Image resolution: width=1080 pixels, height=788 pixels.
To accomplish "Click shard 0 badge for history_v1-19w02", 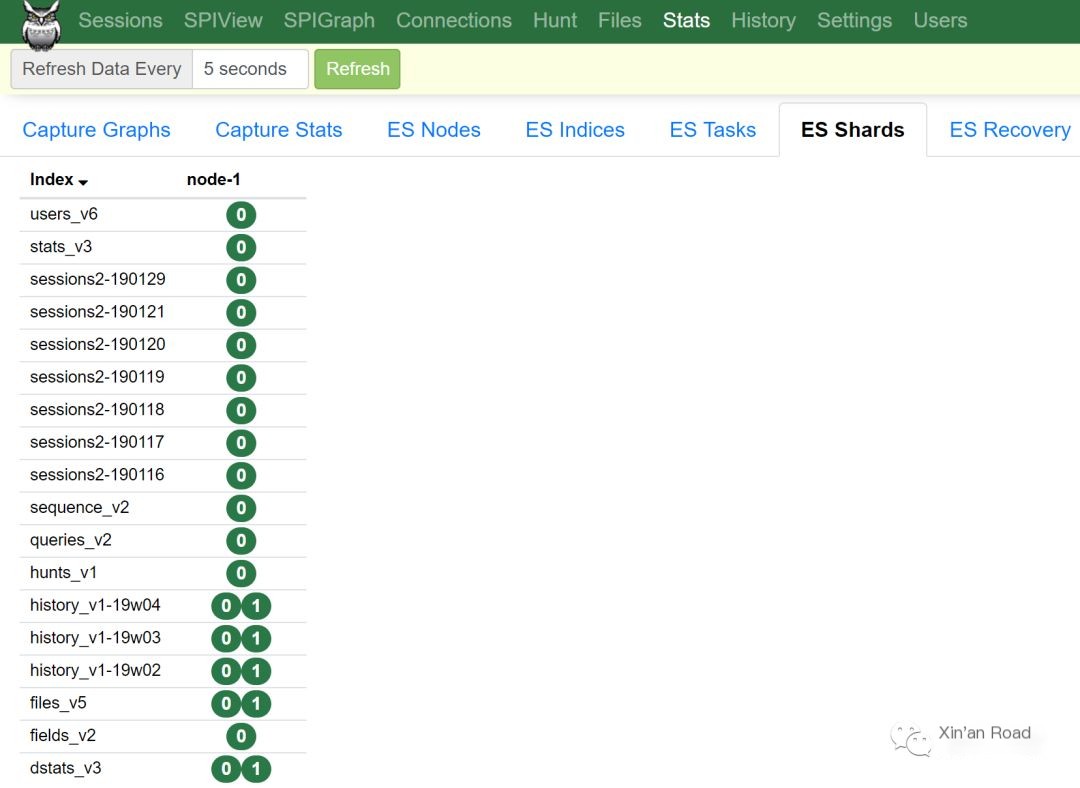I will click(226, 671).
